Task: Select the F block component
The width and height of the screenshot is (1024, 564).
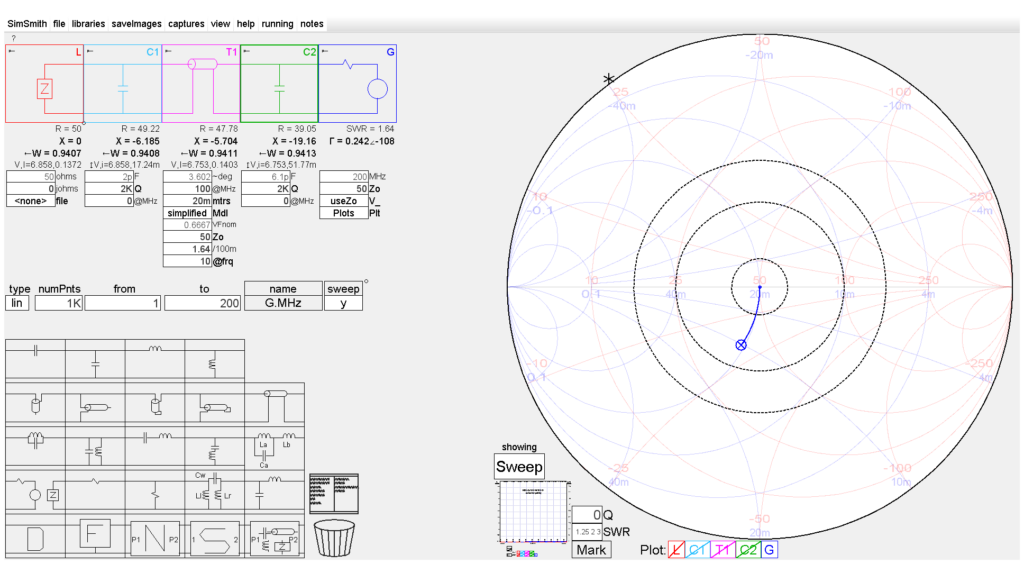Action: [x=95, y=535]
